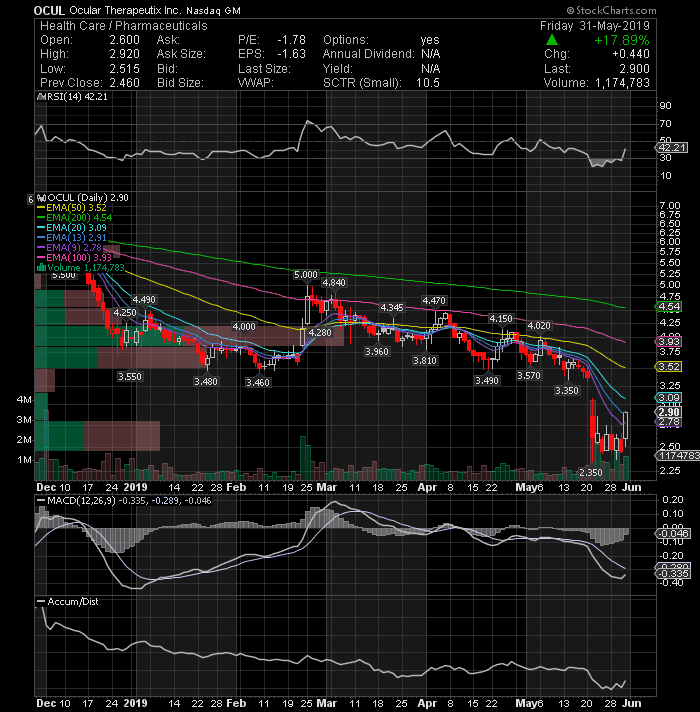The height and width of the screenshot is (712, 700).
Task: Click the OCUL (Daily) 2.90 legend entry
Action: [83, 198]
